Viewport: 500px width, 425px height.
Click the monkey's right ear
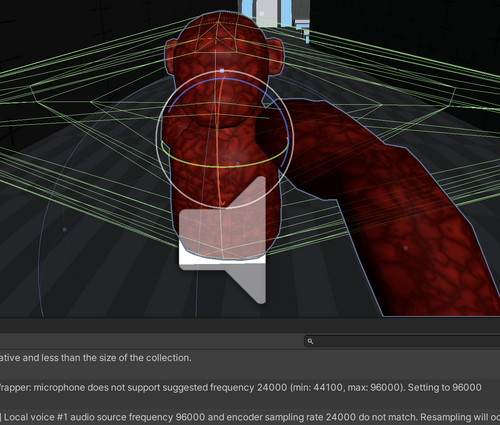(x=277, y=57)
